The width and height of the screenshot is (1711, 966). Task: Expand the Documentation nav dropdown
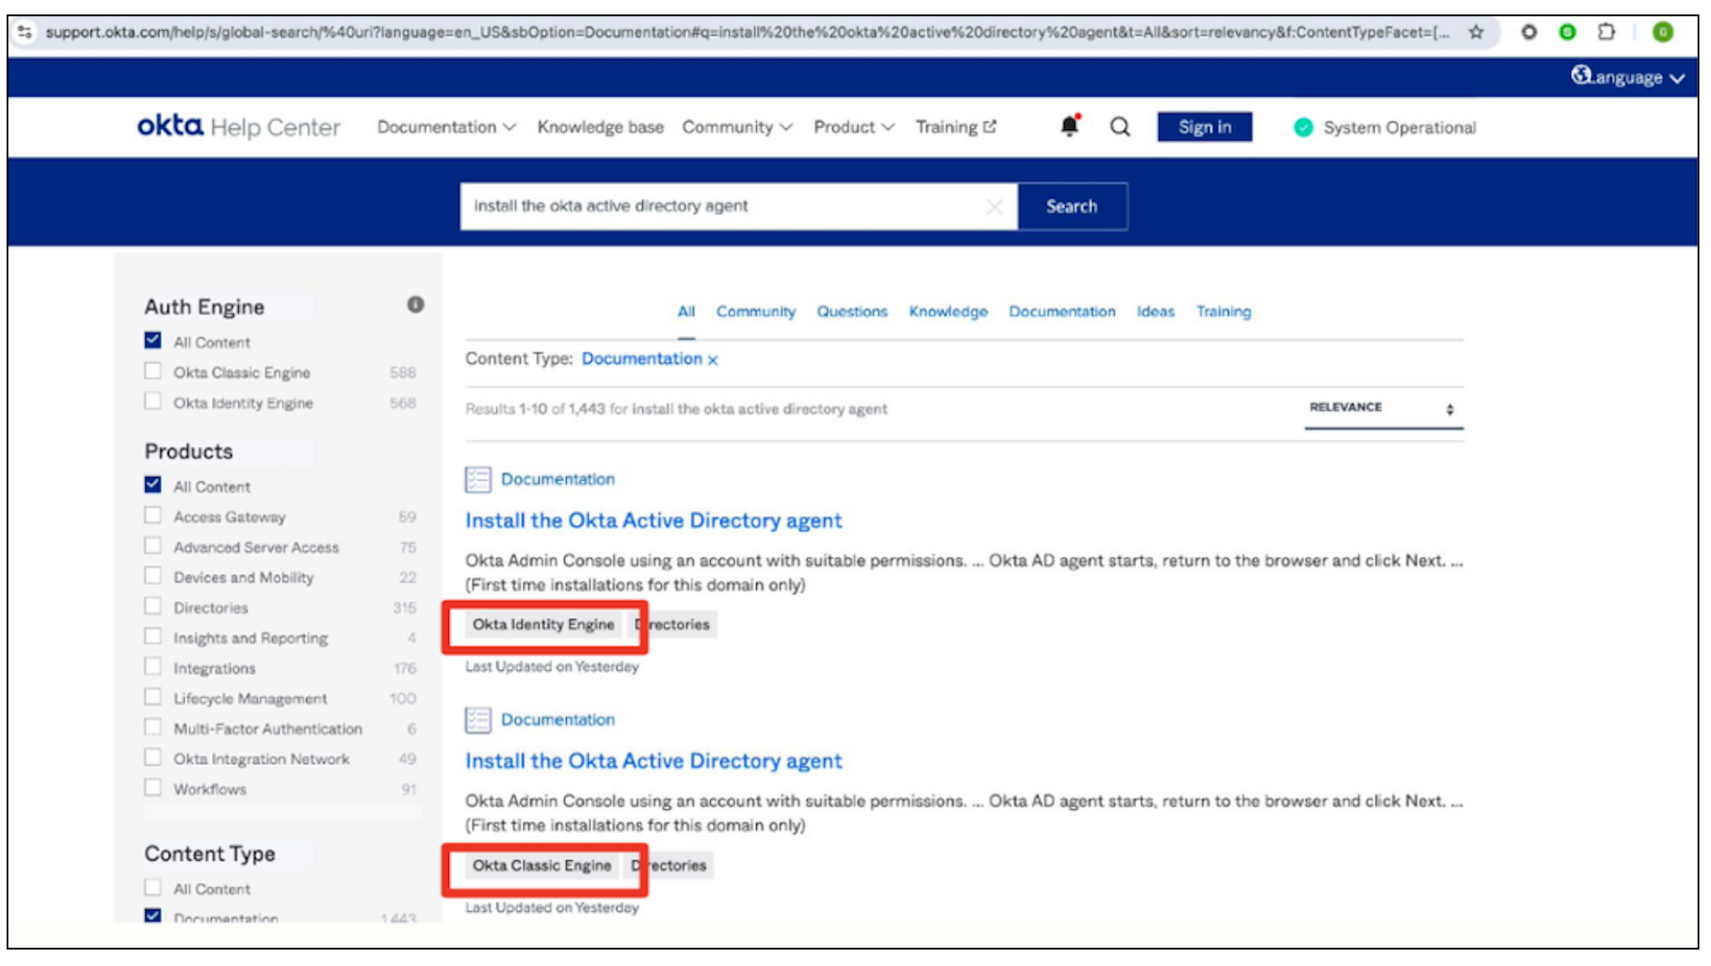(446, 127)
